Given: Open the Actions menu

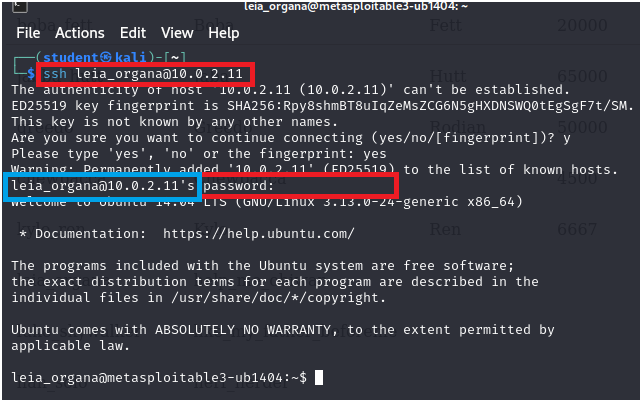Looking at the screenshot, I should (x=80, y=33).
